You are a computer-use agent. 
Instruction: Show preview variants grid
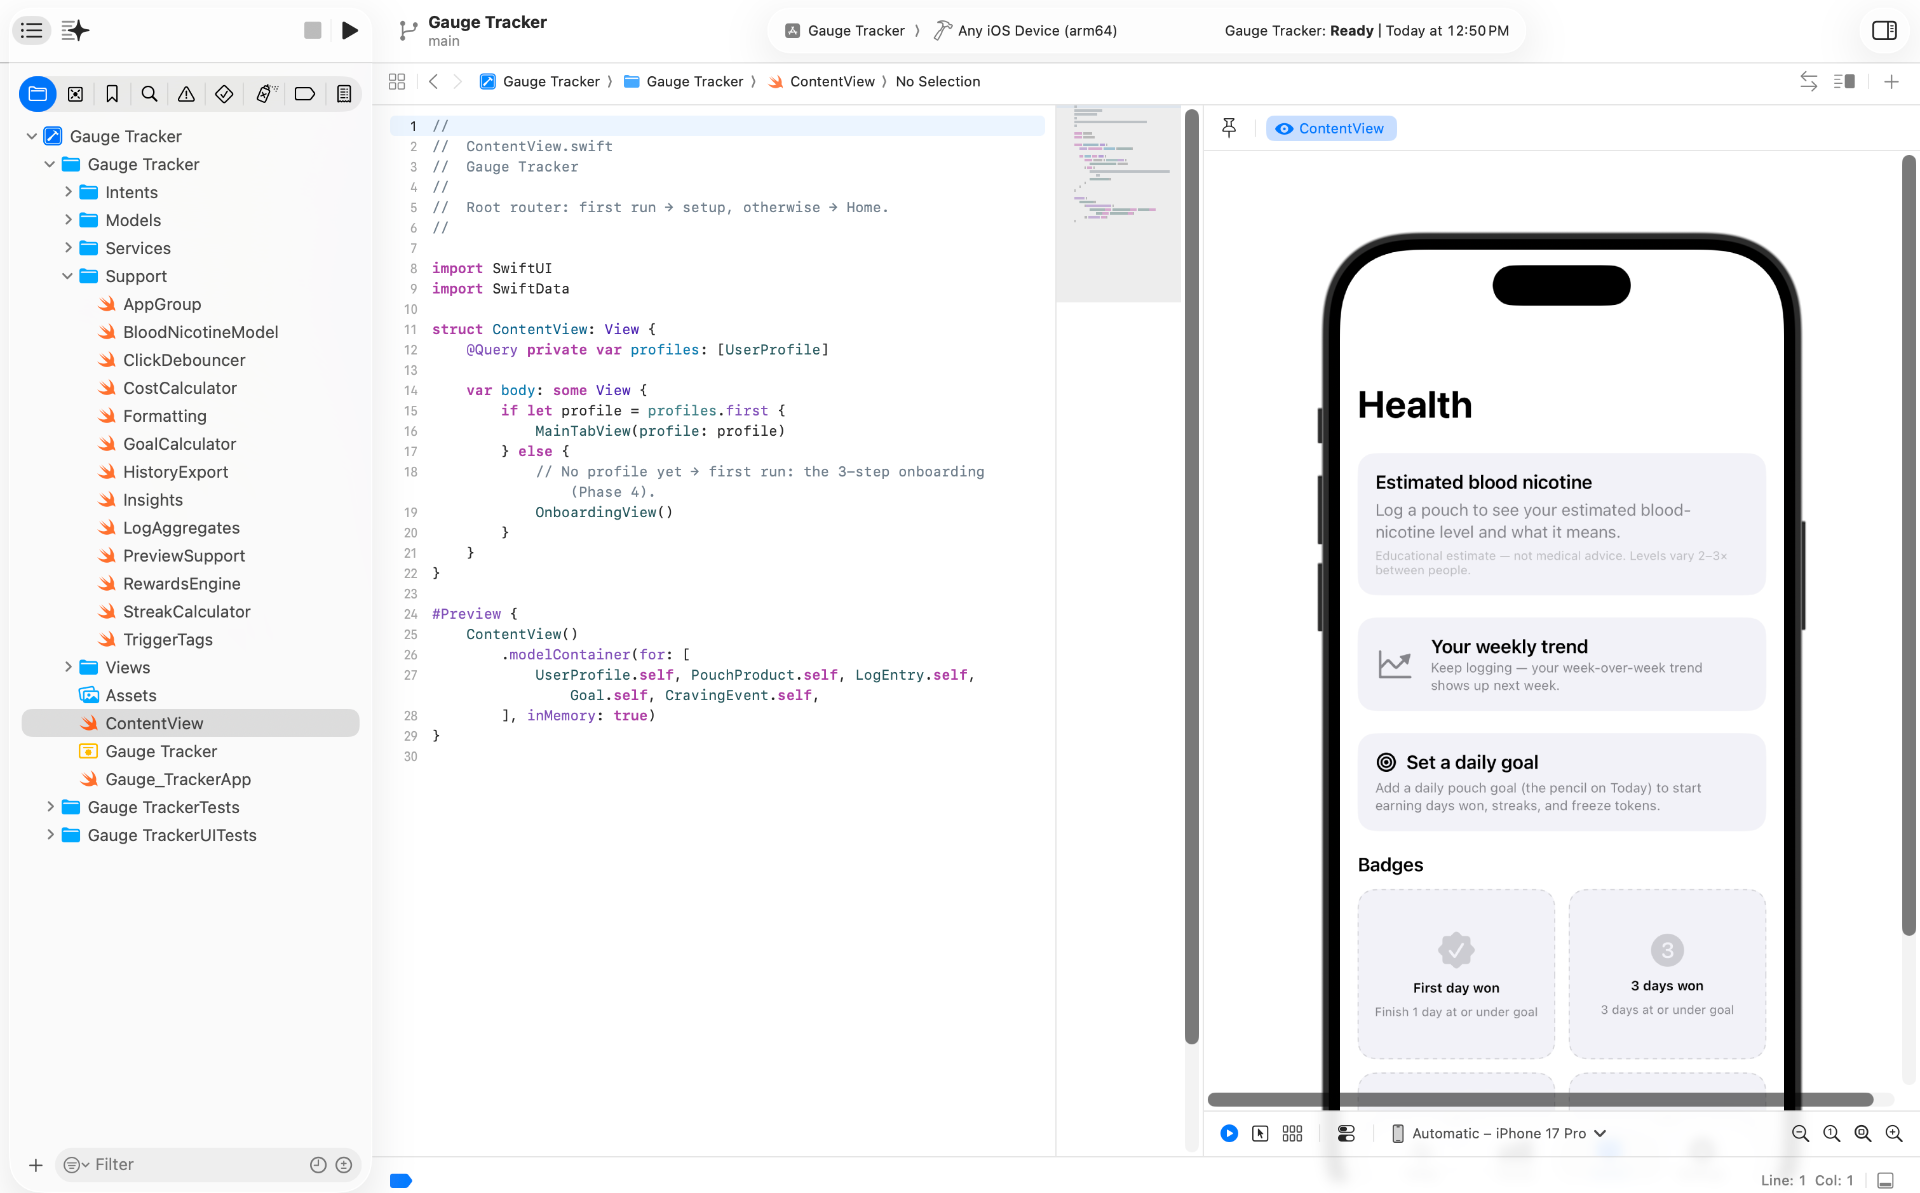(x=1292, y=1133)
